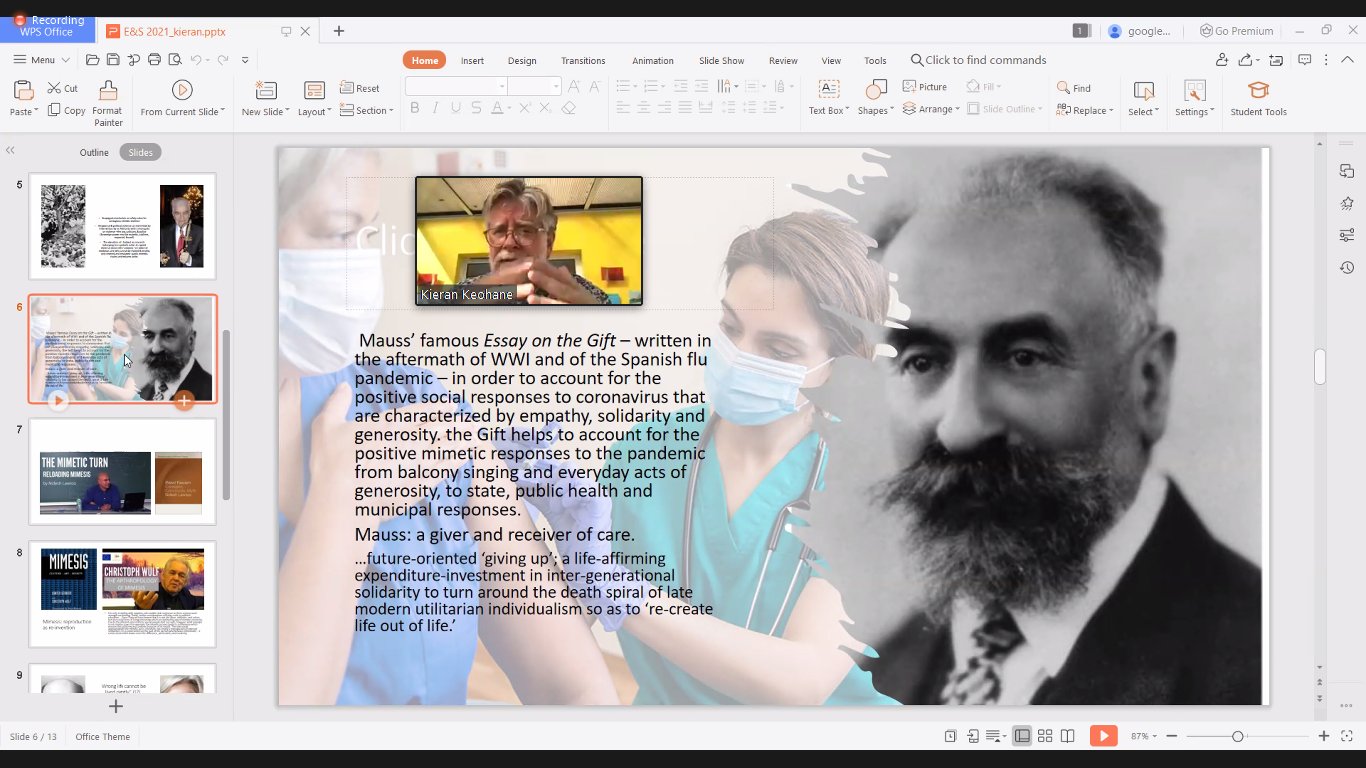This screenshot has width=1366, height=768.
Task: Click the zoom slider handle
Action: (x=1238, y=736)
